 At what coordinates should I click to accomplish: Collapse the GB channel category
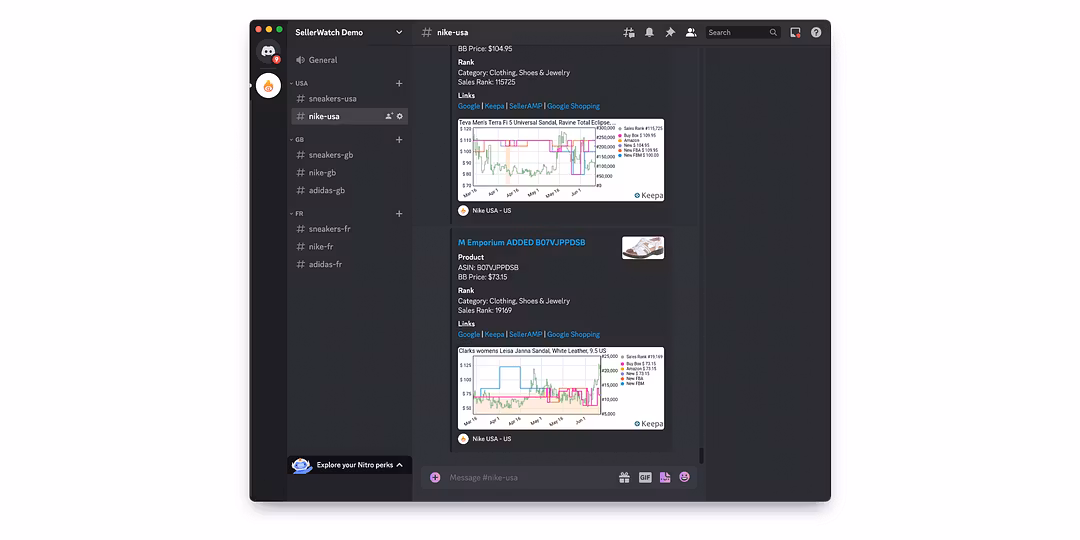299,140
